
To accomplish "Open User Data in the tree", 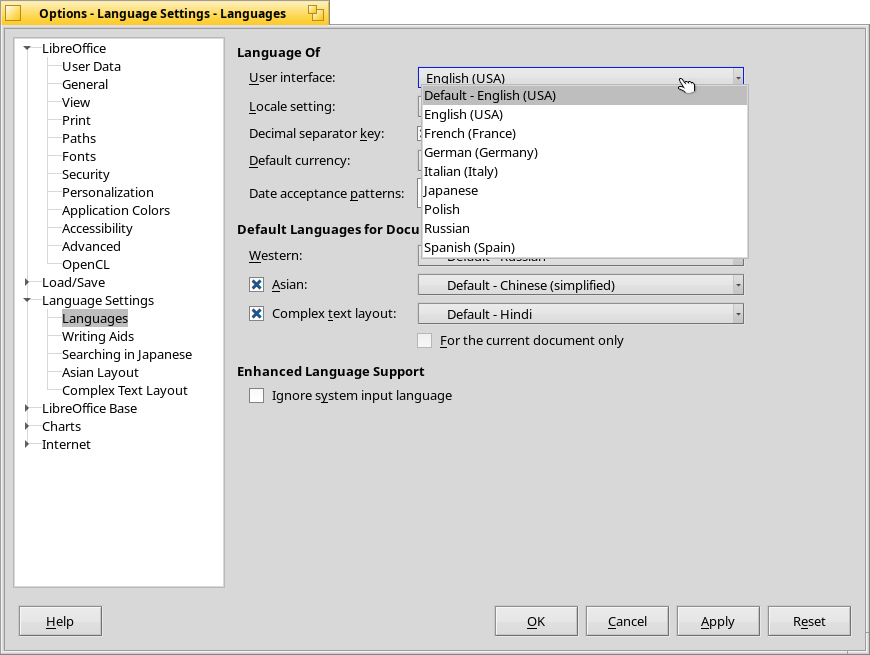I will [x=92, y=67].
